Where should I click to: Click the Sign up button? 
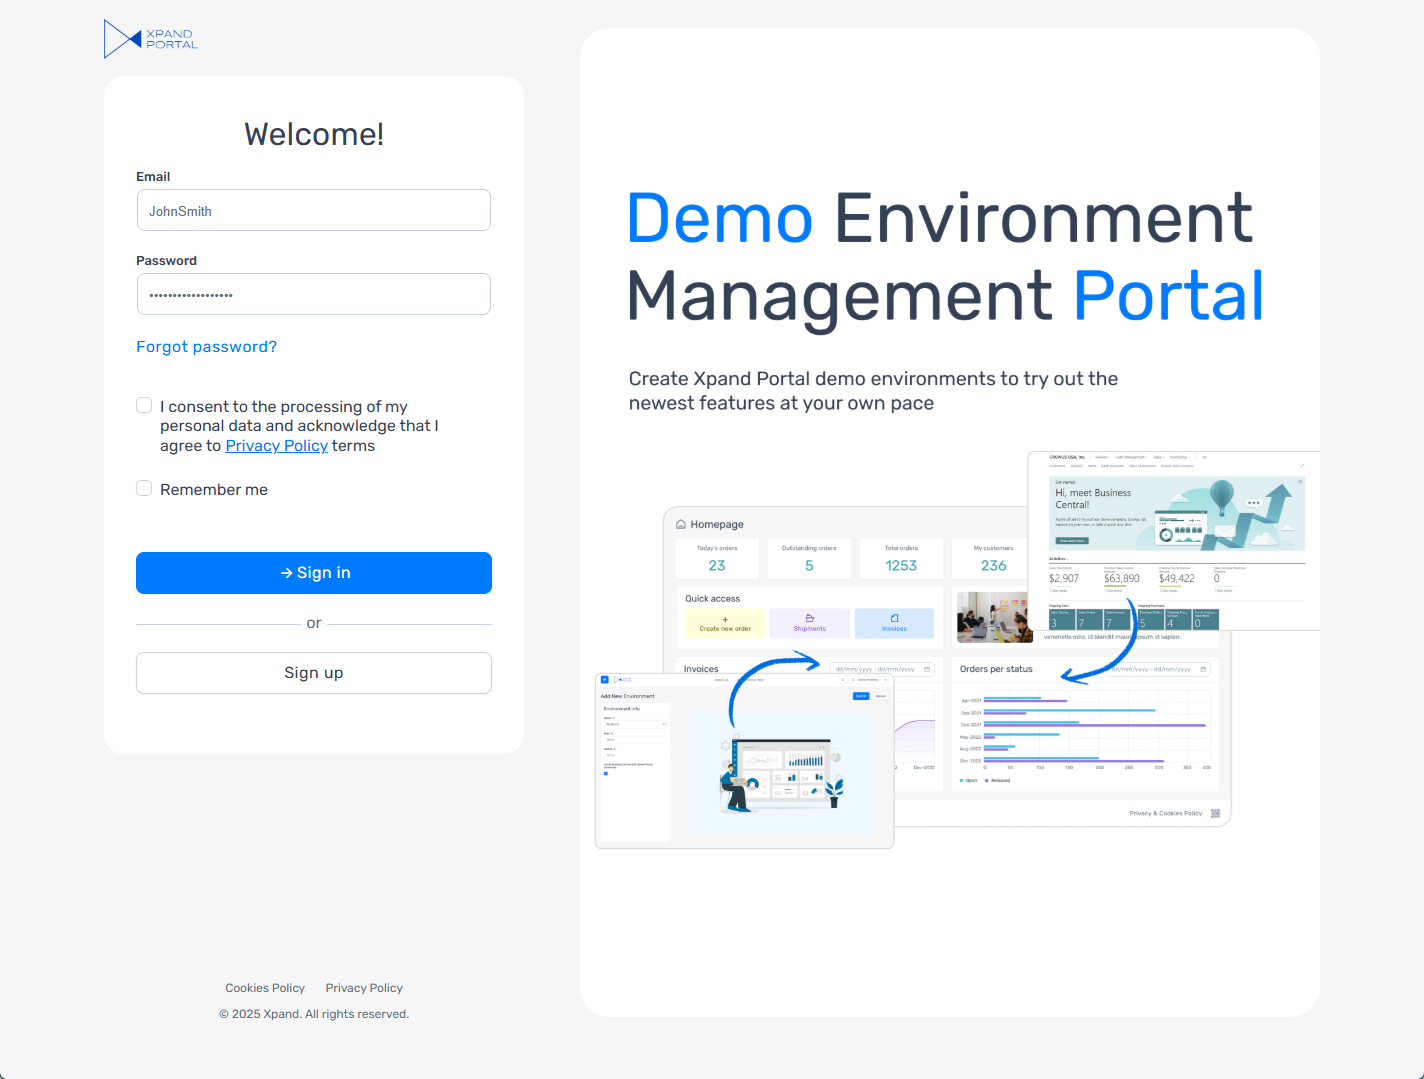[314, 673]
